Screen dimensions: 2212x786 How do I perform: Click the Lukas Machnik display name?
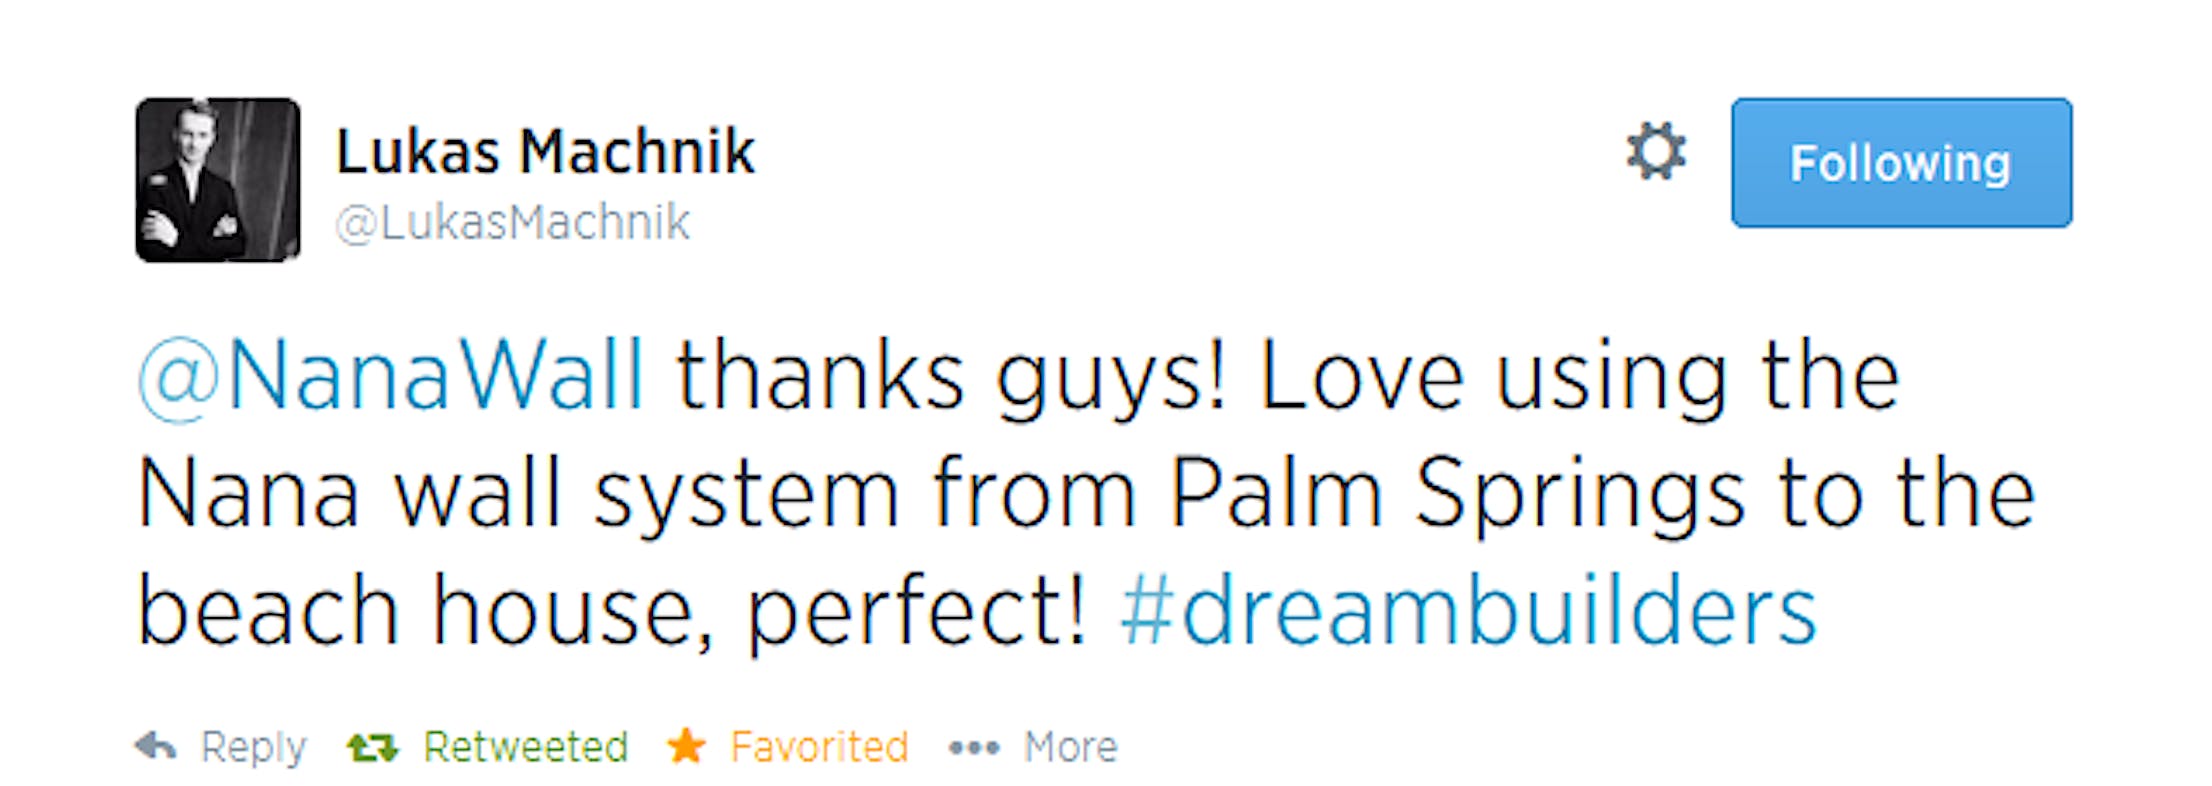point(545,152)
